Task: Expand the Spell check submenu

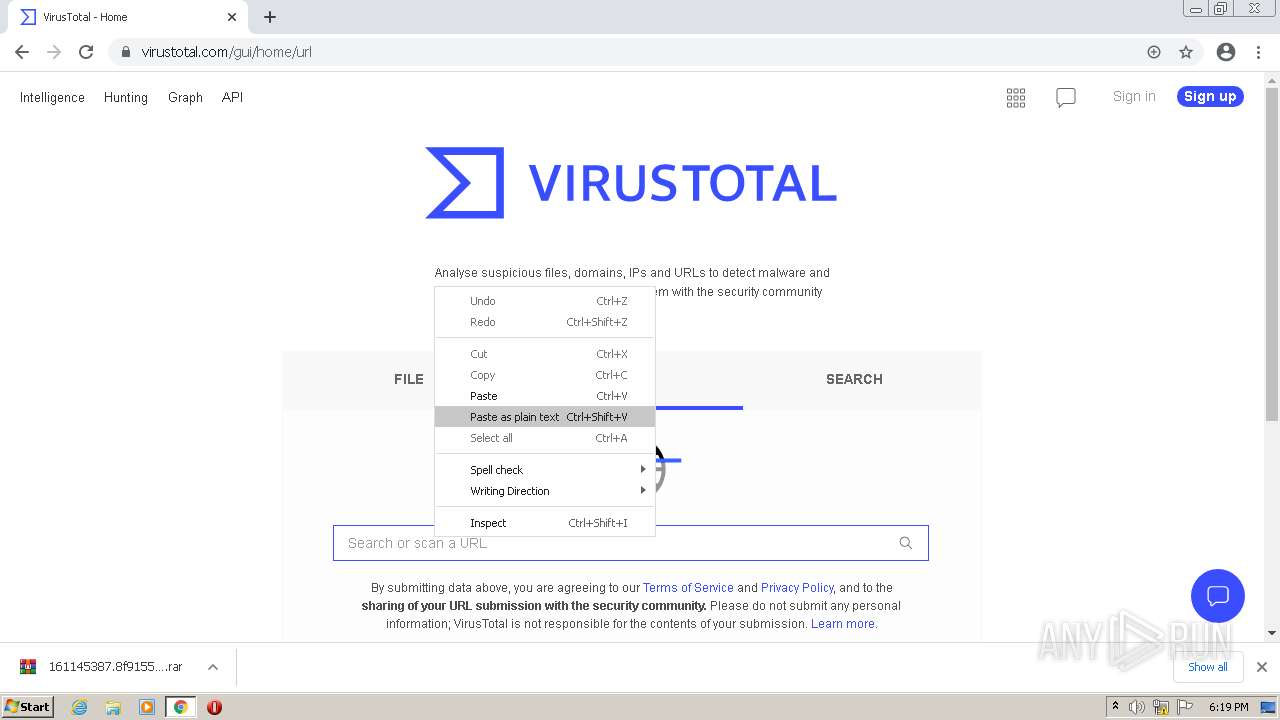Action: (545, 470)
